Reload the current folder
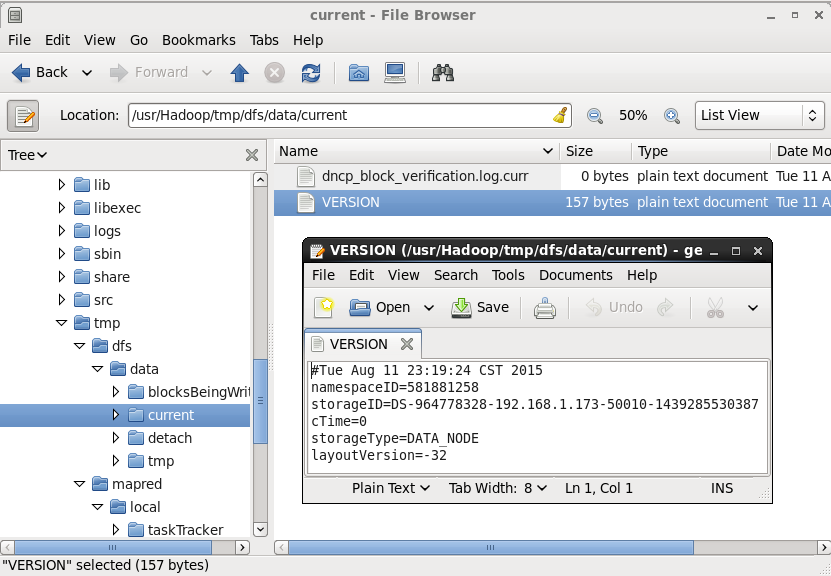 311,73
